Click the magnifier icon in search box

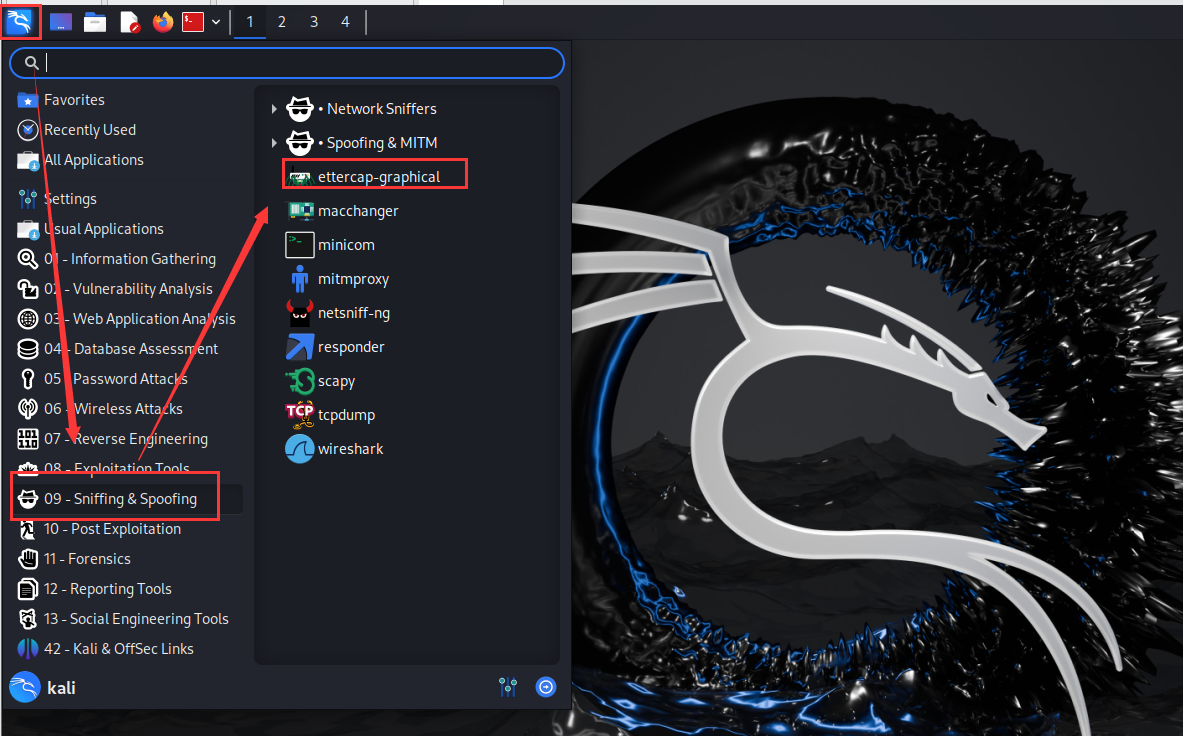pos(31,63)
